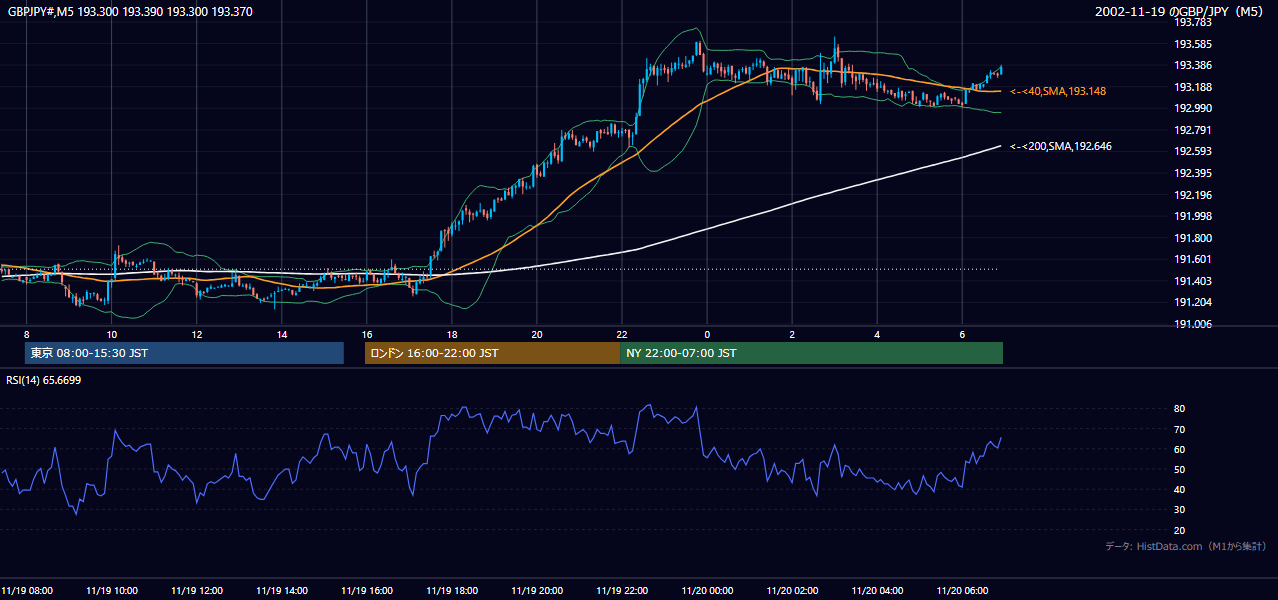Select the NY 22:00-07:00 JST session bar

tap(811, 353)
